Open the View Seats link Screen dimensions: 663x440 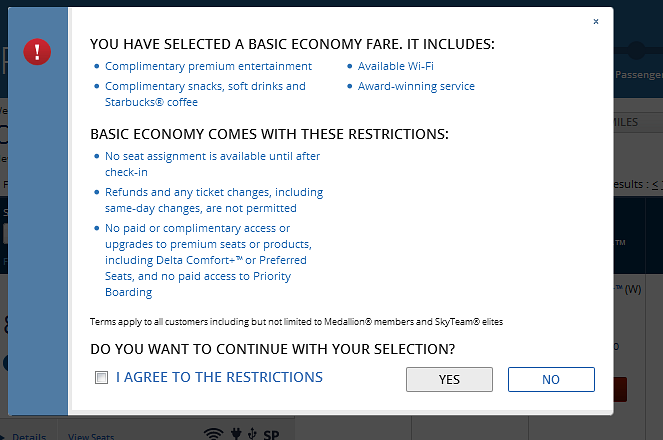tap(91, 436)
